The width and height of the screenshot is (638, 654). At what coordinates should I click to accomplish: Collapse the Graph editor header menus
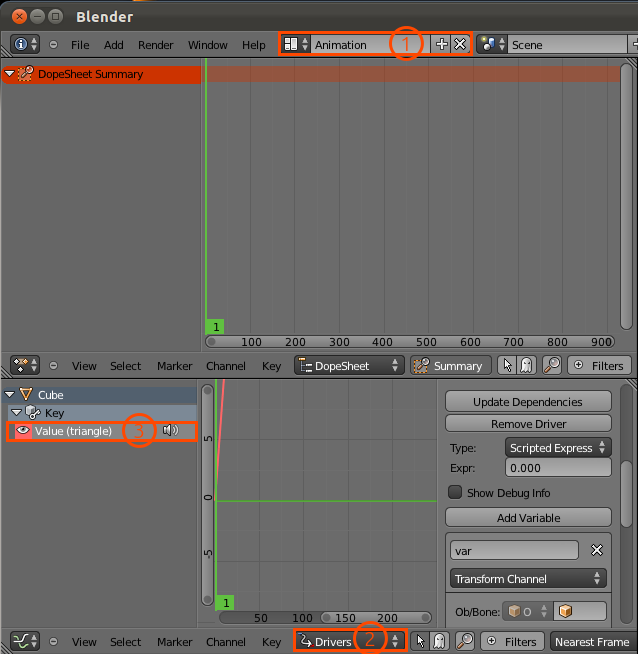coord(53,641)
